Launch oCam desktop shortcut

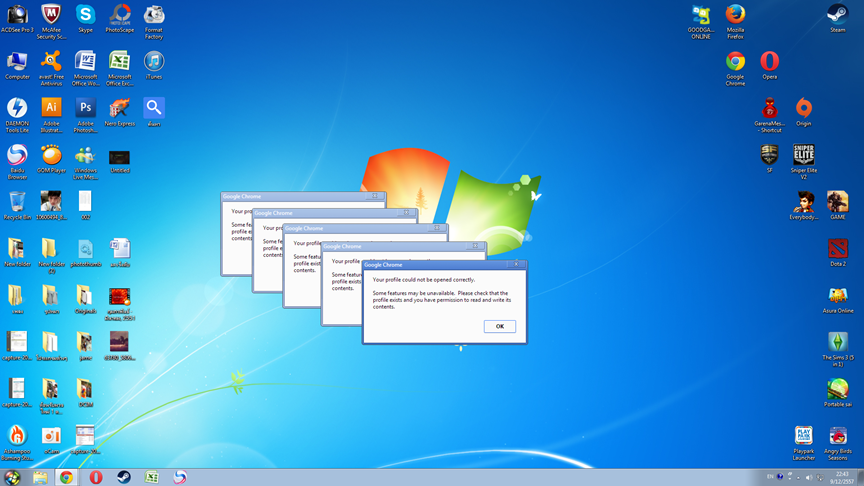coord(51,440)
